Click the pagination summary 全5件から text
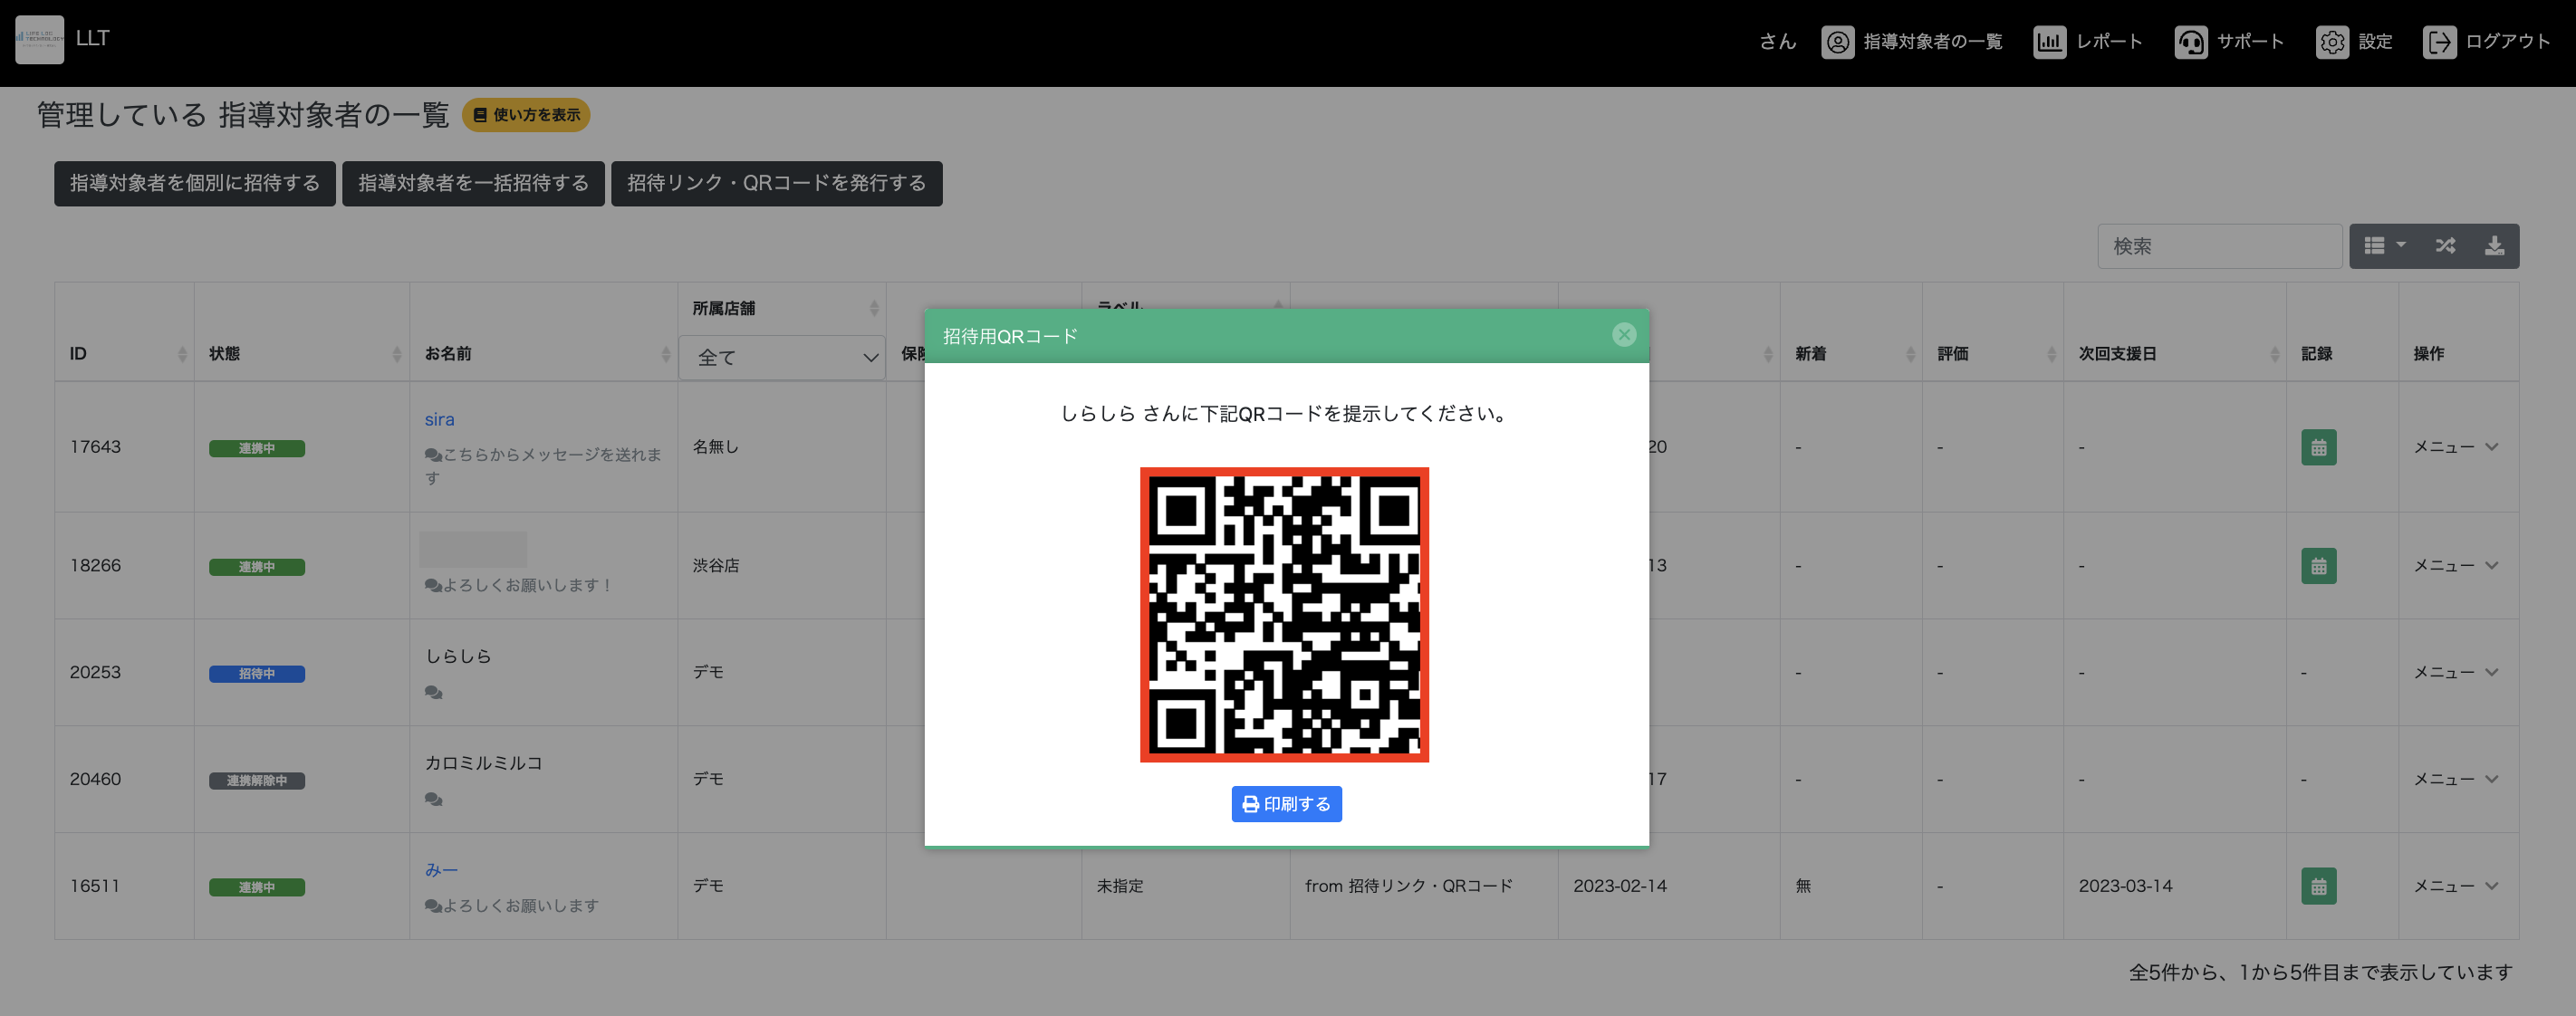2576x1016 pixels. tap(2320, 972)
